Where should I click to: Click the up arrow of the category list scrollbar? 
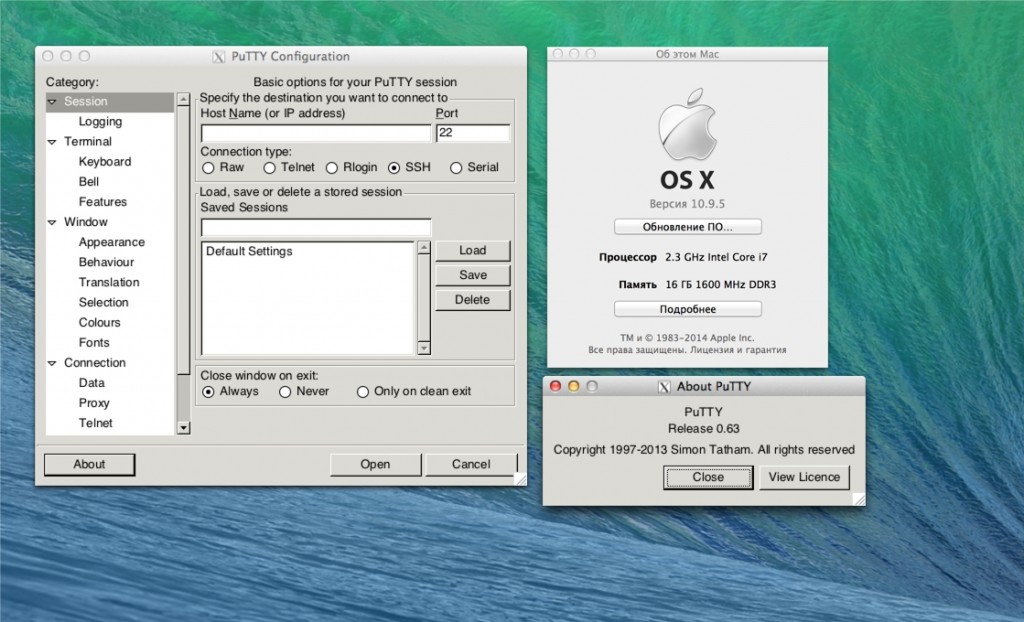183,98
